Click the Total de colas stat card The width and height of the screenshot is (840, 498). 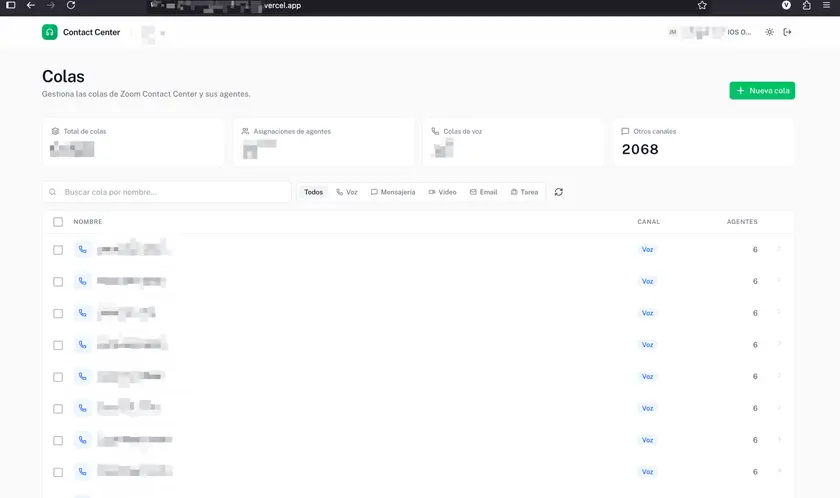click(133, 142)
